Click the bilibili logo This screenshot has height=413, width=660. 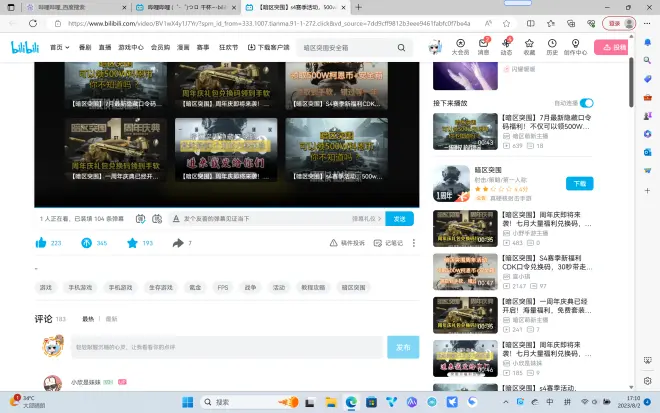point(25,47)
